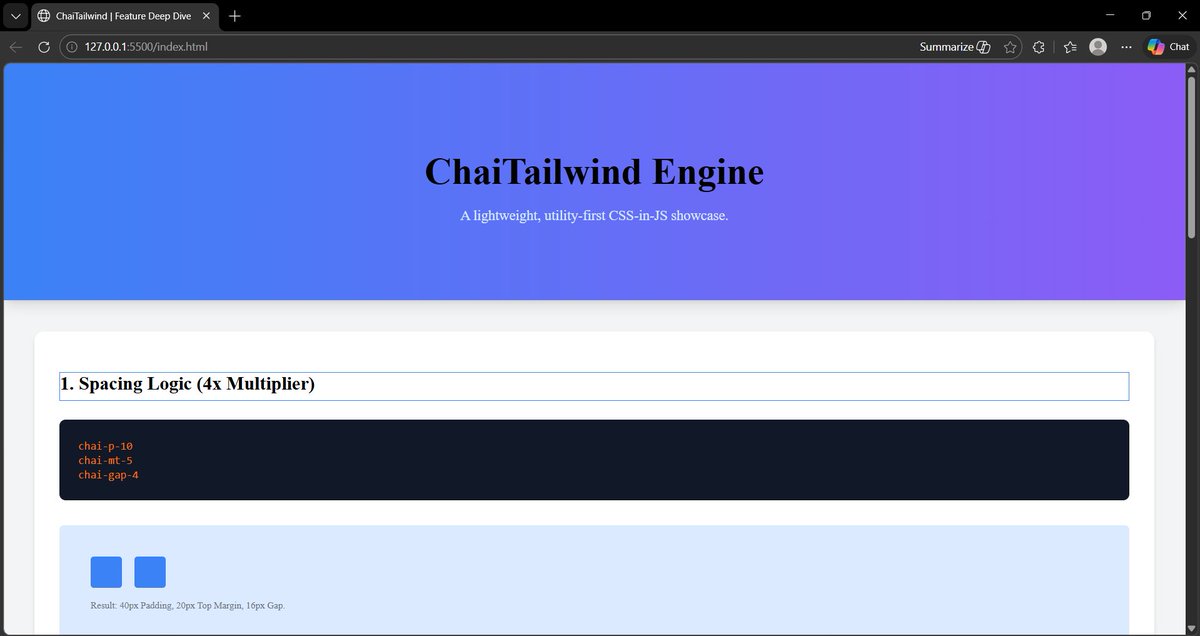Viewport: 1200px width, 636px height.
Task: Open the tab search dropdown arrow
Action: point(15,16)
